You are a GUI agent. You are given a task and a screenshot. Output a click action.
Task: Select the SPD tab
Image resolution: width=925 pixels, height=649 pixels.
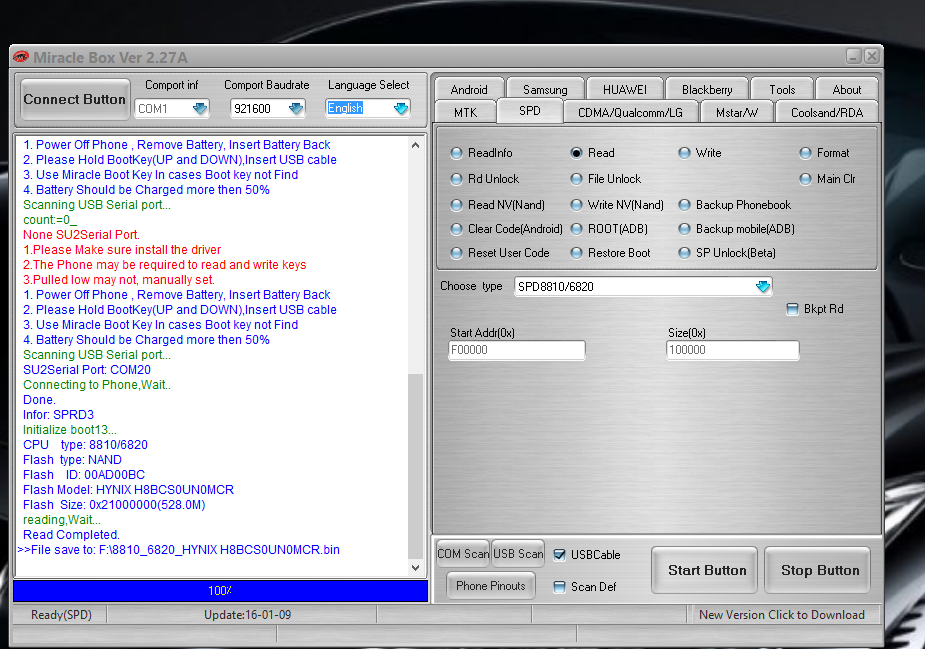click(530, 111)
